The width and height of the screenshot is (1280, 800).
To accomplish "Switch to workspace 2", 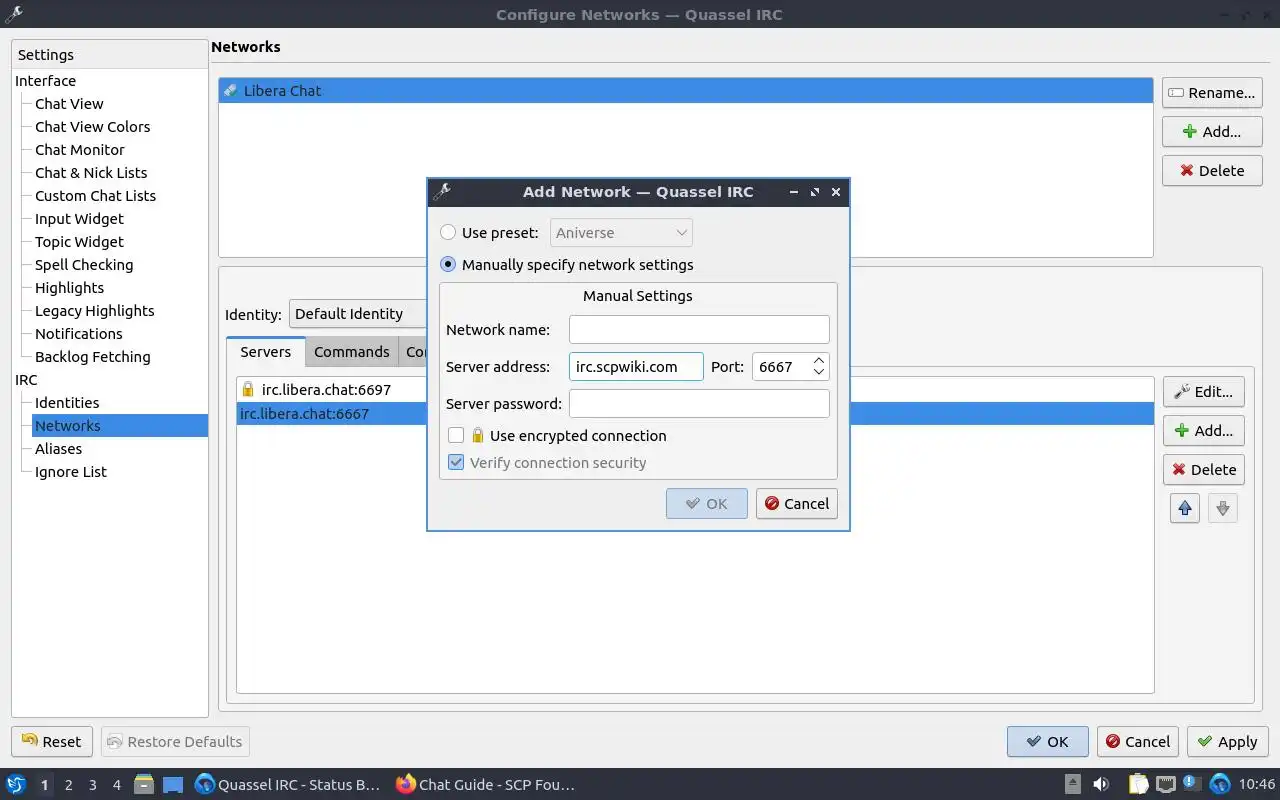I will tap(68, 785).
